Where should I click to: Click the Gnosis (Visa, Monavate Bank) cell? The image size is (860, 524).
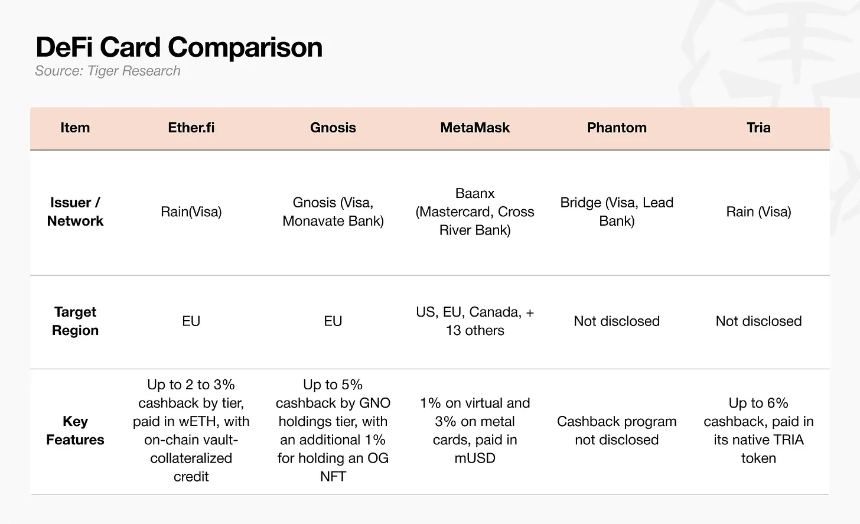(333, 212)
